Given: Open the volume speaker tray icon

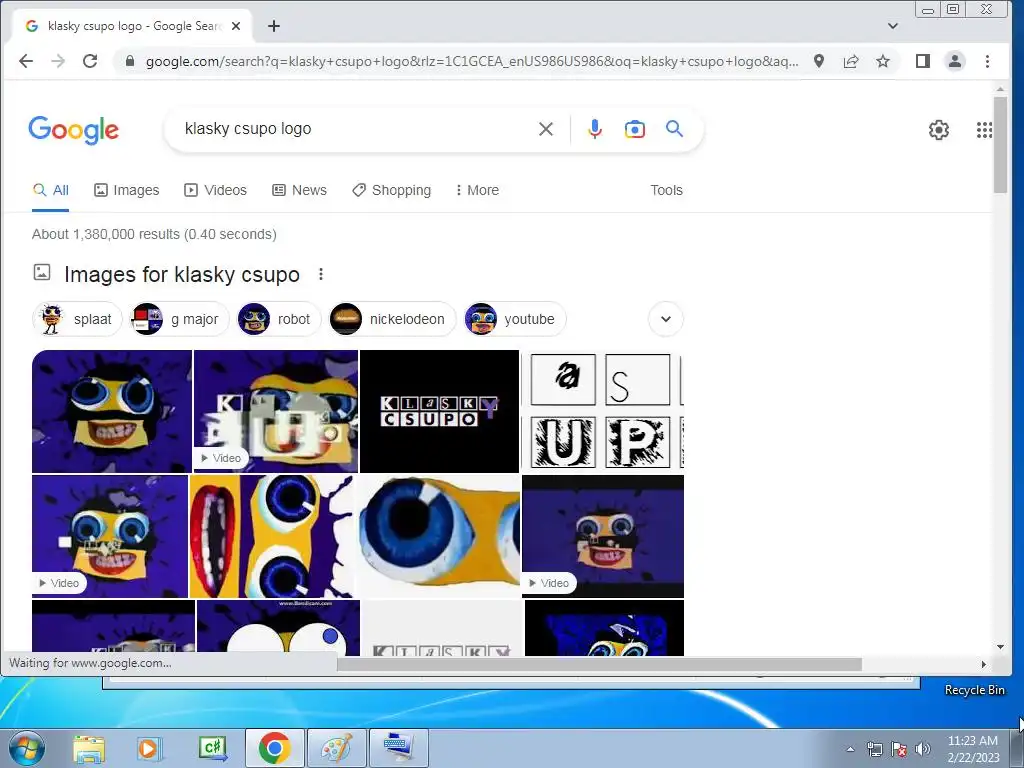Looking at the screenshot, I should click(x=922, y=749).
